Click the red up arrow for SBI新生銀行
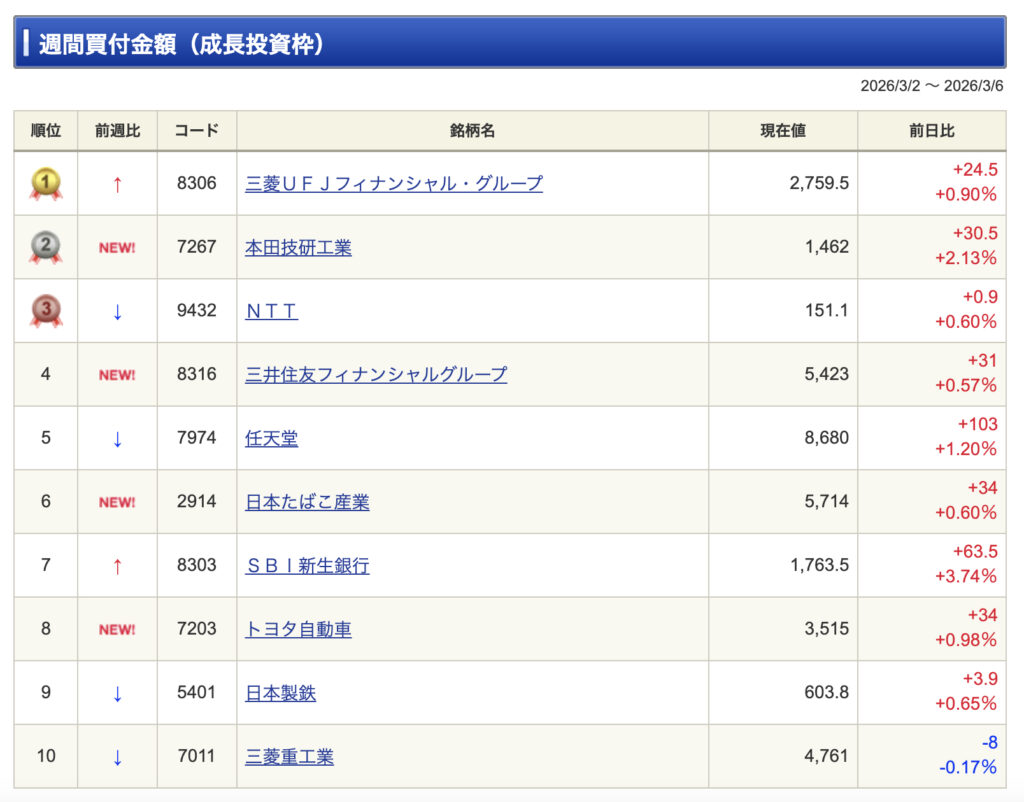Screen dimensions: 1024x802 coord(117,566)
